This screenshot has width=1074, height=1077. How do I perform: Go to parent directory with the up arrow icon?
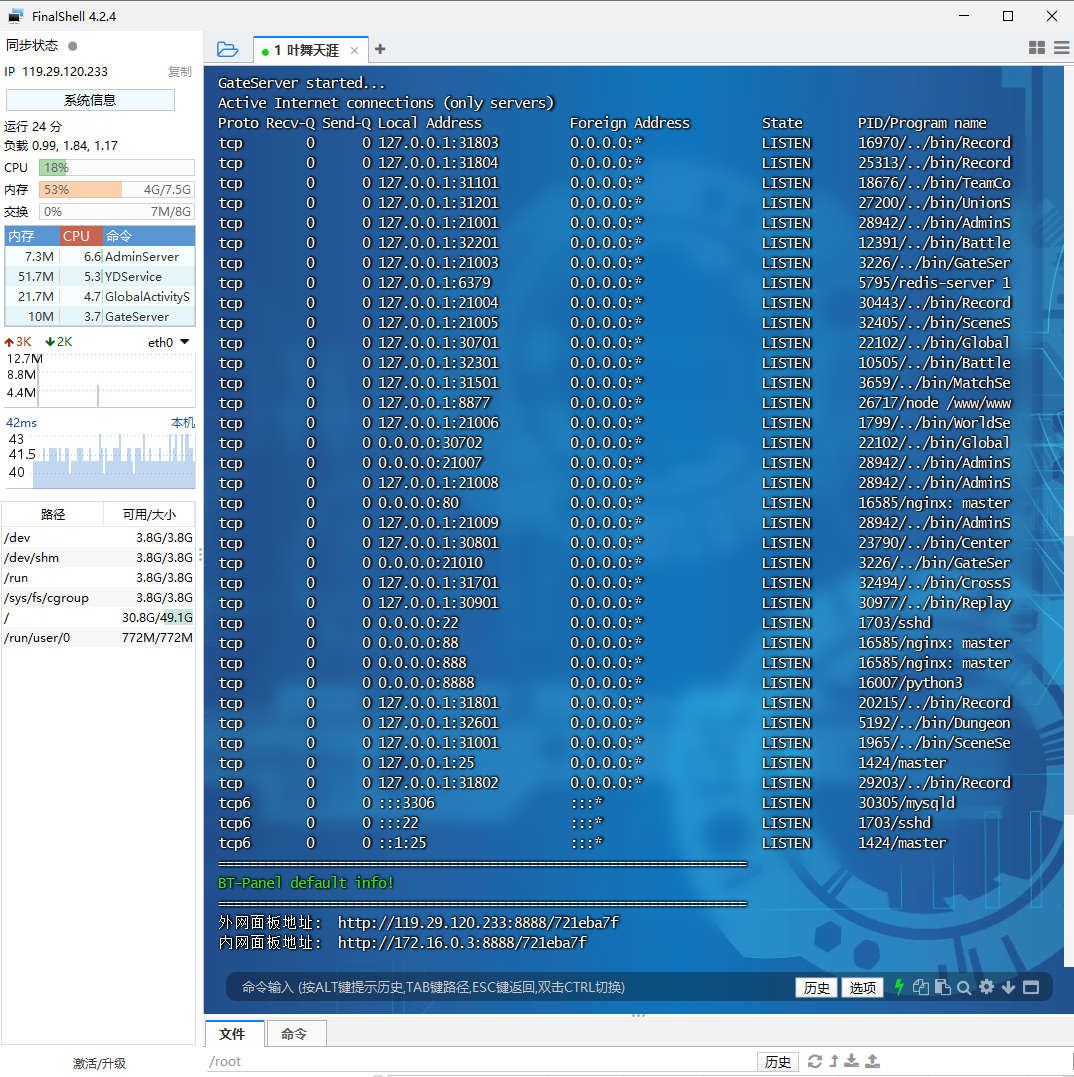click(x=834, y=1061)
